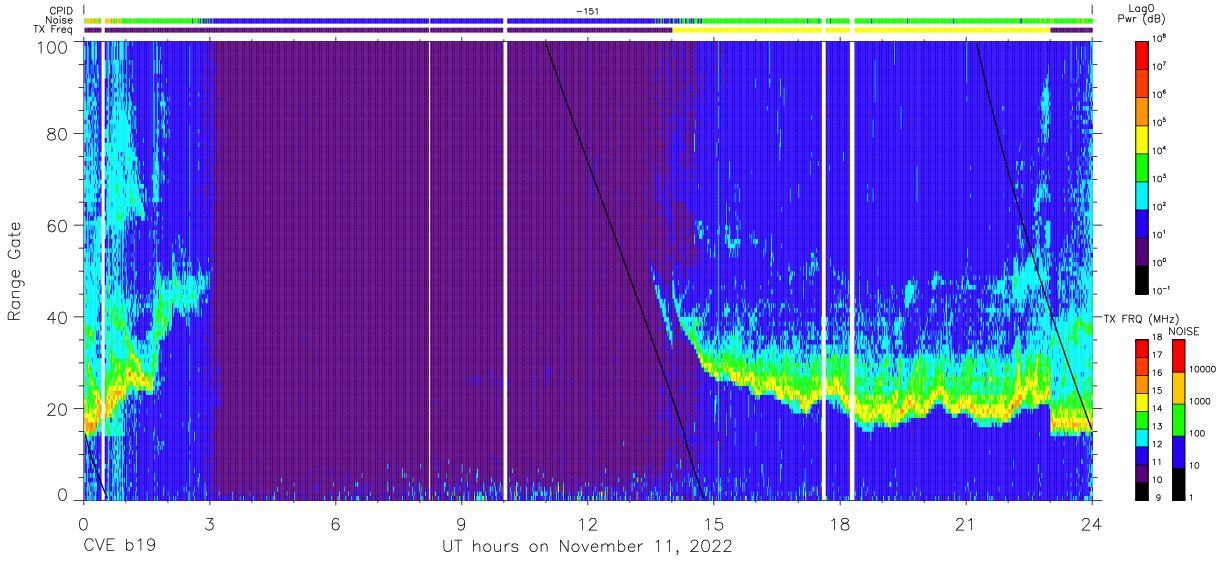Image resolution: width=1228 pixels, height=567 pixels.
Task: Click the red top segment of TX FRQ colorbar
Action: pos(1142,349)
